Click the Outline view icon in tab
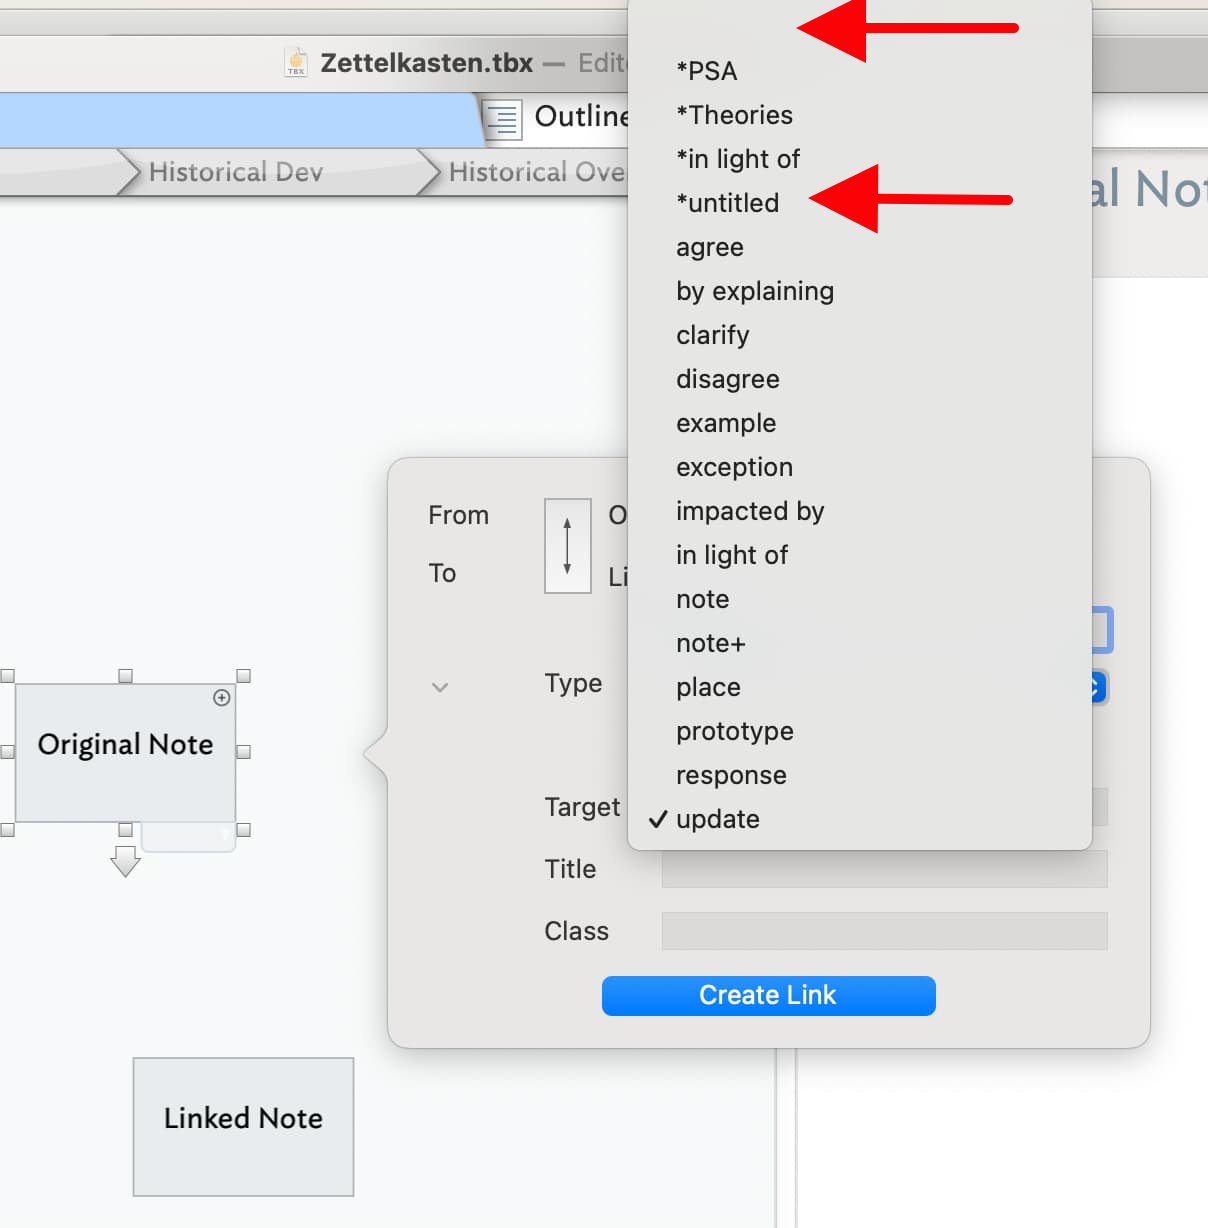 coord(503,119)
